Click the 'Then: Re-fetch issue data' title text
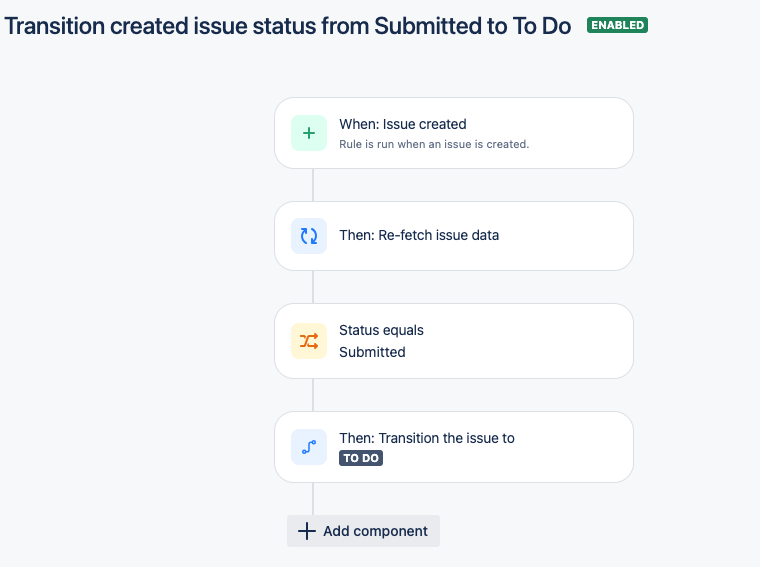 click(x=419, y=235)
